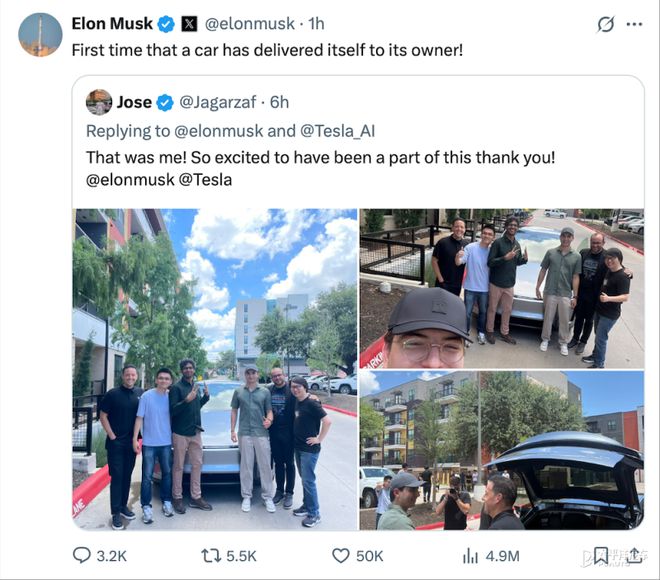Click the X affiliate badge
Viewport: 660px width, 580px height.
pyautogui.click(x=189, y=24)
